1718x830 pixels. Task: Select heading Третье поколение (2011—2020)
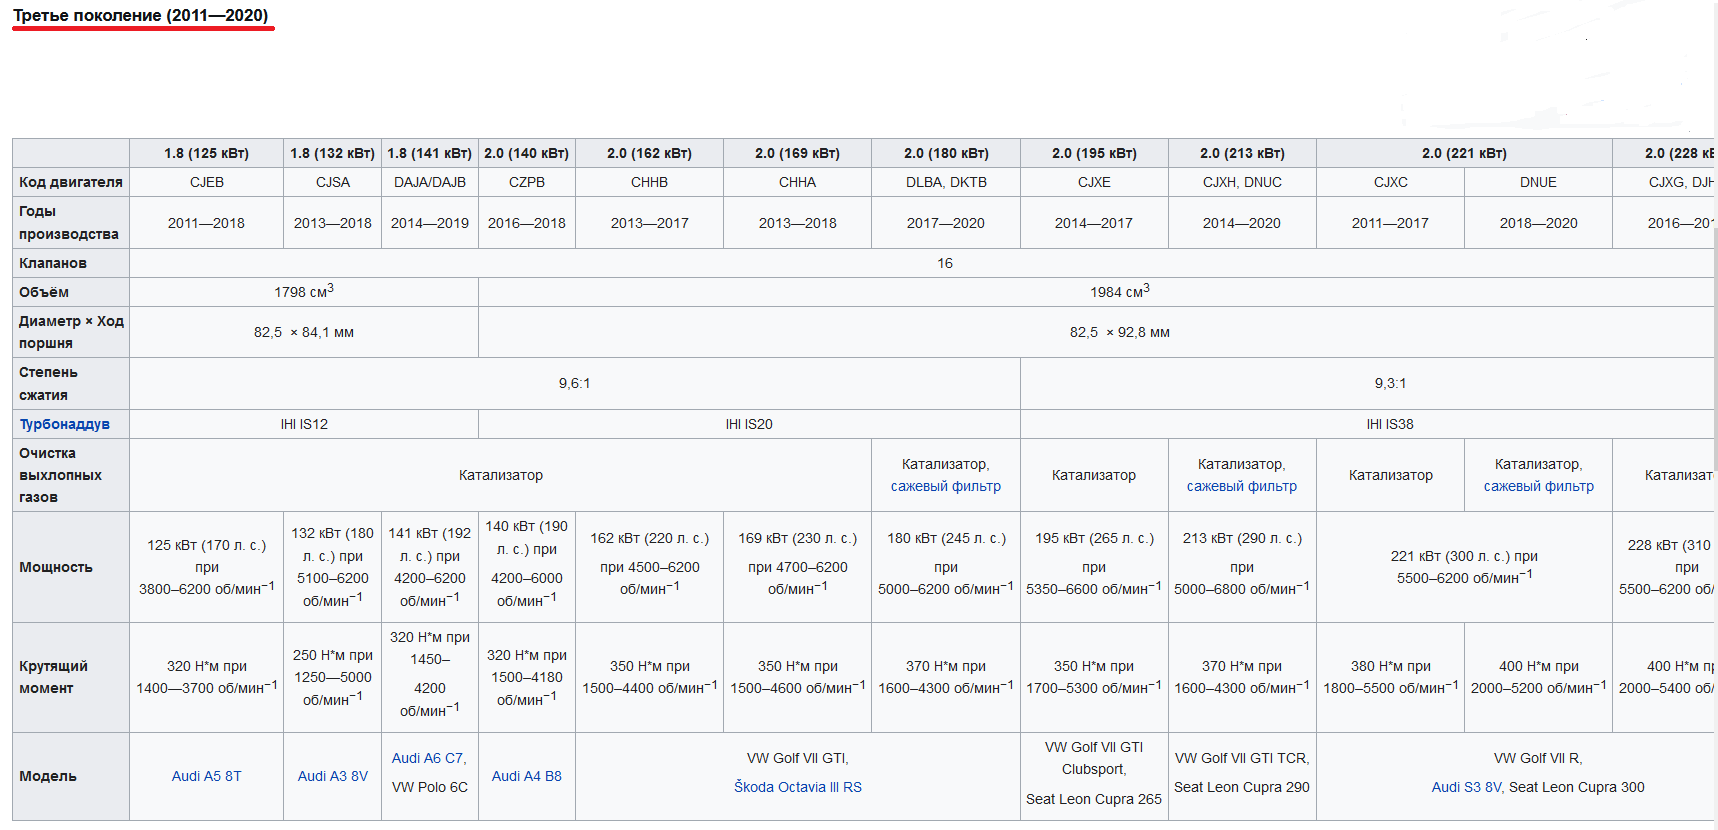[x=140, y=15]
